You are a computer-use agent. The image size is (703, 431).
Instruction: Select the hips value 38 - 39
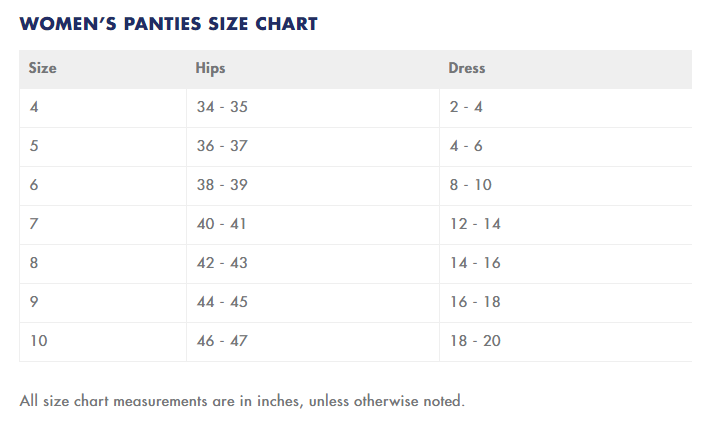pyautogui.click(x=222, y=185)
